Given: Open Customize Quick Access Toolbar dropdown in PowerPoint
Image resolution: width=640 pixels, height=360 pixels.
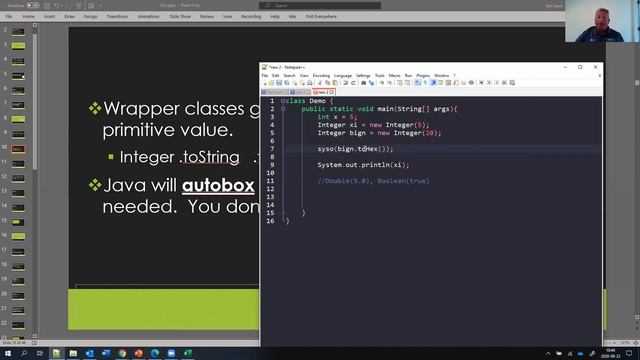Looking at the screenshot, I should [x=101, y=6].
